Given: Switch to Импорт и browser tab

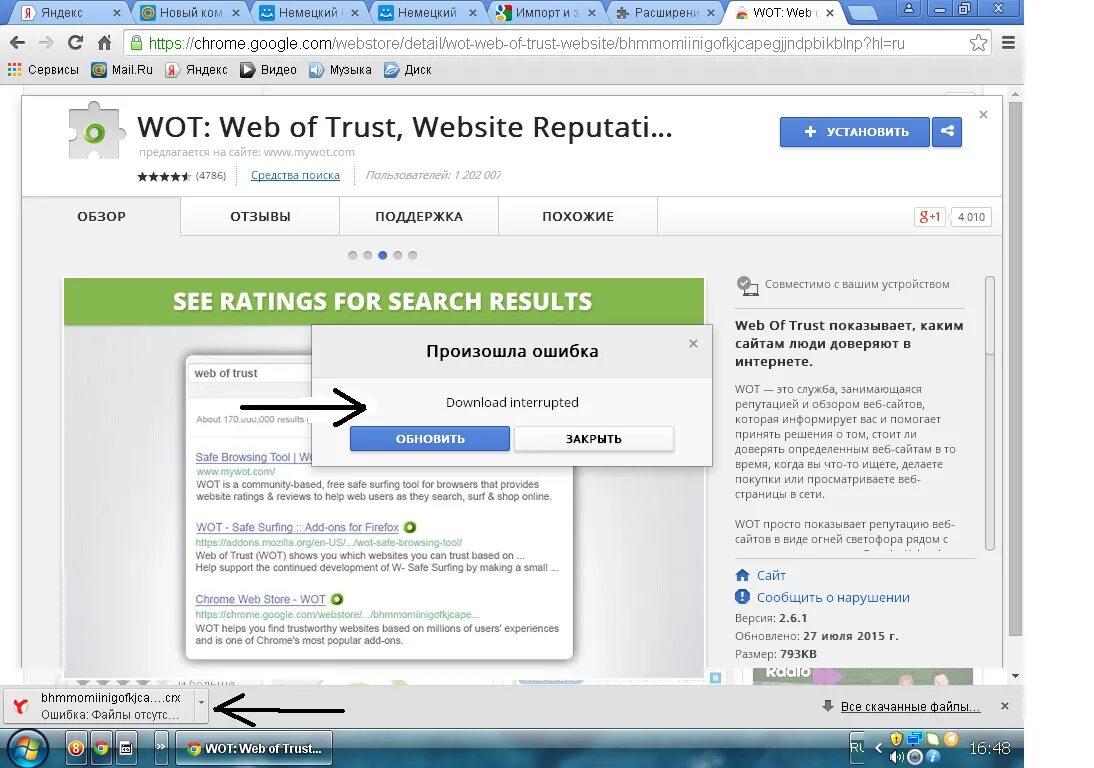Looking at the screenshot, I should click(x=546, y=13).
